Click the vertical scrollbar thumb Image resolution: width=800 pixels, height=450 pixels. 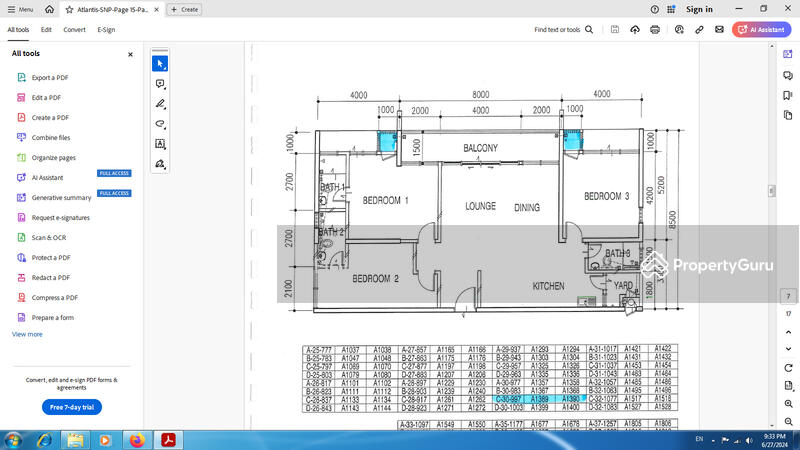pos(771,191)
